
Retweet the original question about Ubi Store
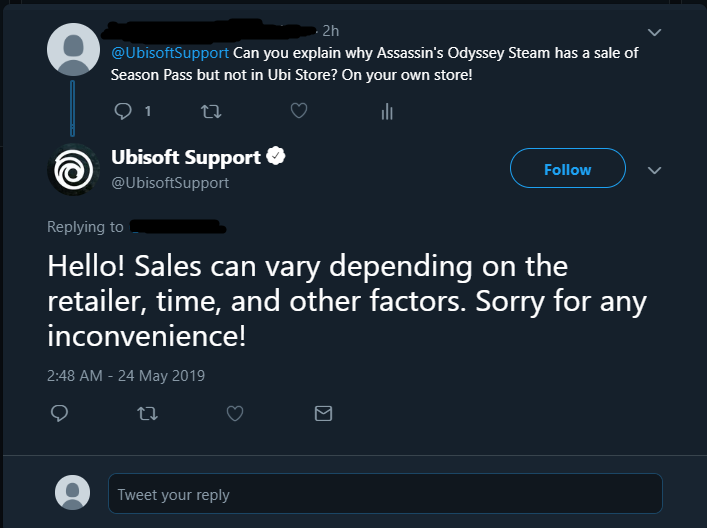211,111
